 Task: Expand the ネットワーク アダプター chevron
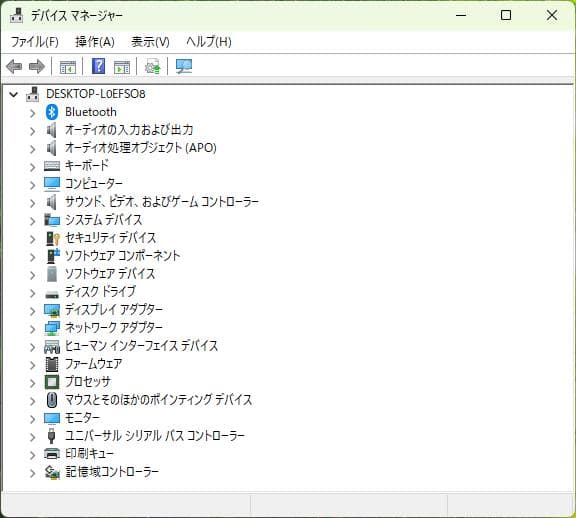click(x=33, y=329)
